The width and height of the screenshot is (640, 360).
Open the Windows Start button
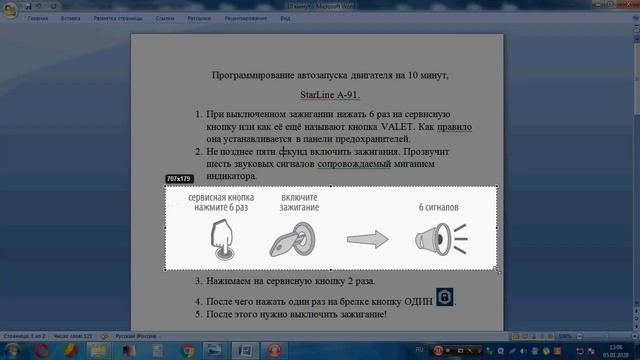[12, 351]
